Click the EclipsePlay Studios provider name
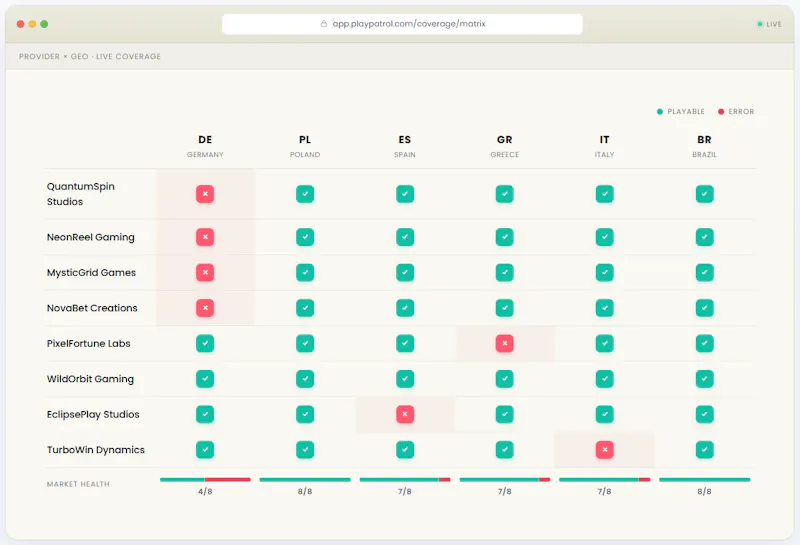The image size is (800, 545). tap(93, 414)
